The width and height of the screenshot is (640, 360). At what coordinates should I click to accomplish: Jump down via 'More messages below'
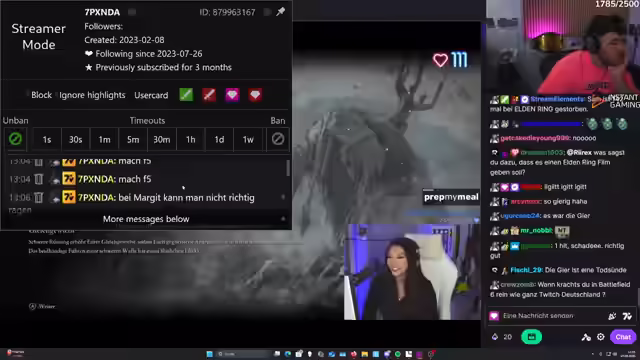146,219
